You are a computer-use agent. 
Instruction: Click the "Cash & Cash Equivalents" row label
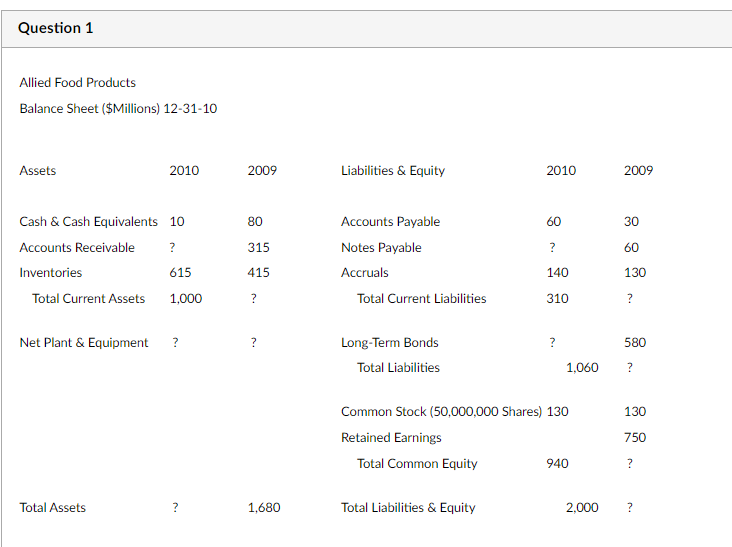pos(88,222)
